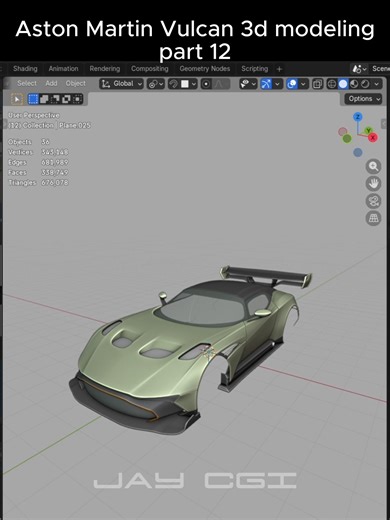Click the negative Z axis gizmo dot
Viewport: 390px width, 520px height.
[x=358, y=152]
